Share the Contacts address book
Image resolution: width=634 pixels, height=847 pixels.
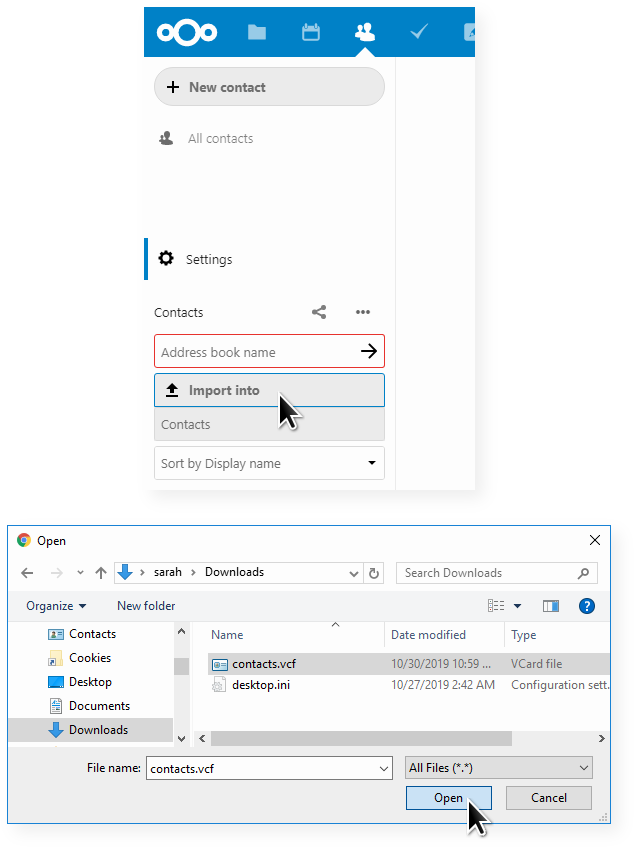pyautogui.click(x=319, y=312)
